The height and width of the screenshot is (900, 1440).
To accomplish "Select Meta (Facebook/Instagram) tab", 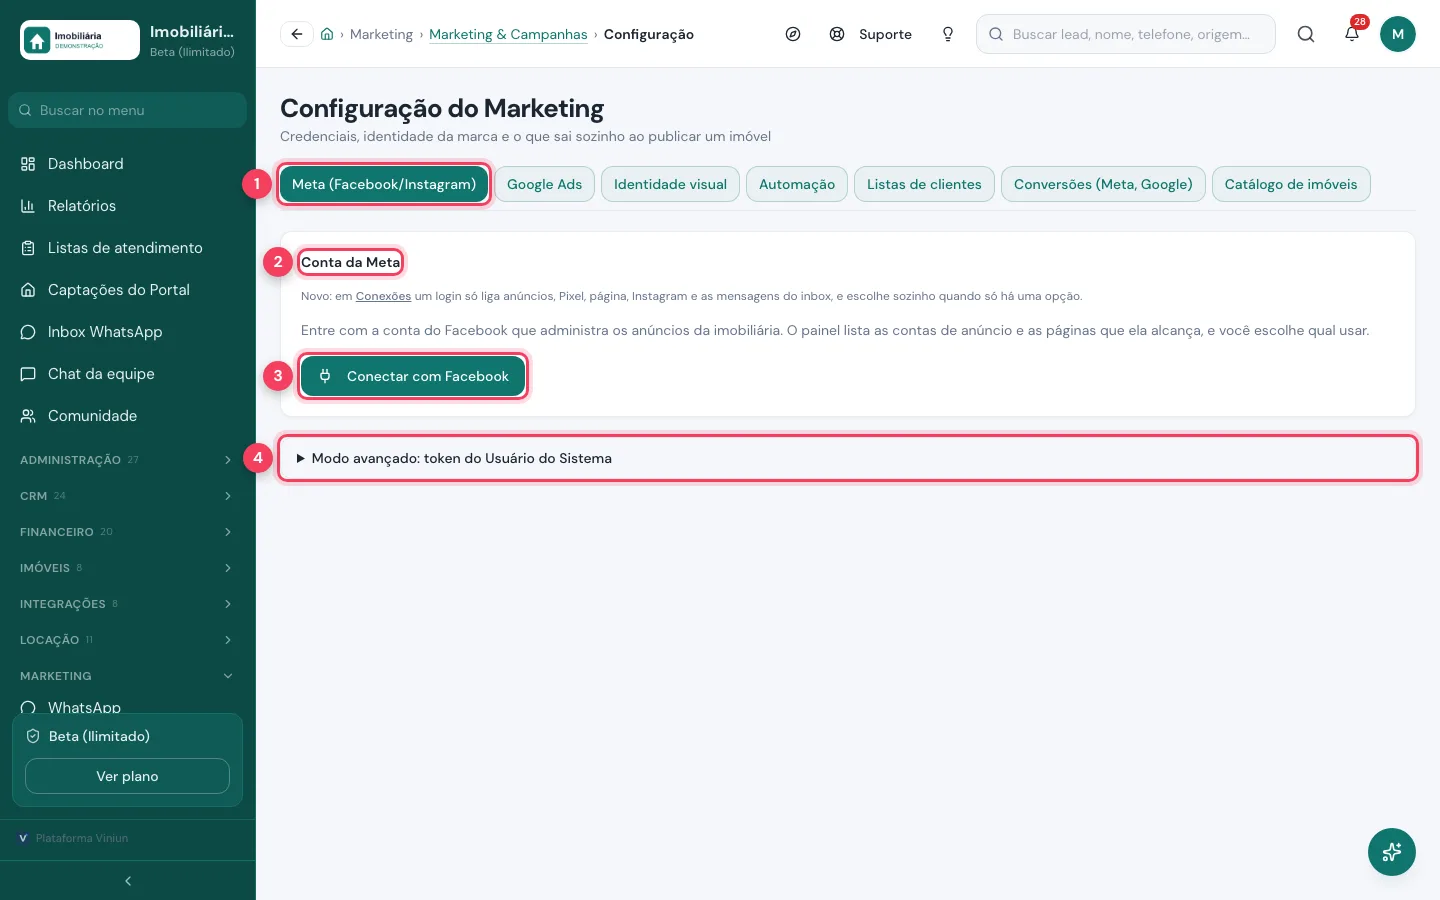I will [x=384, y=184].
